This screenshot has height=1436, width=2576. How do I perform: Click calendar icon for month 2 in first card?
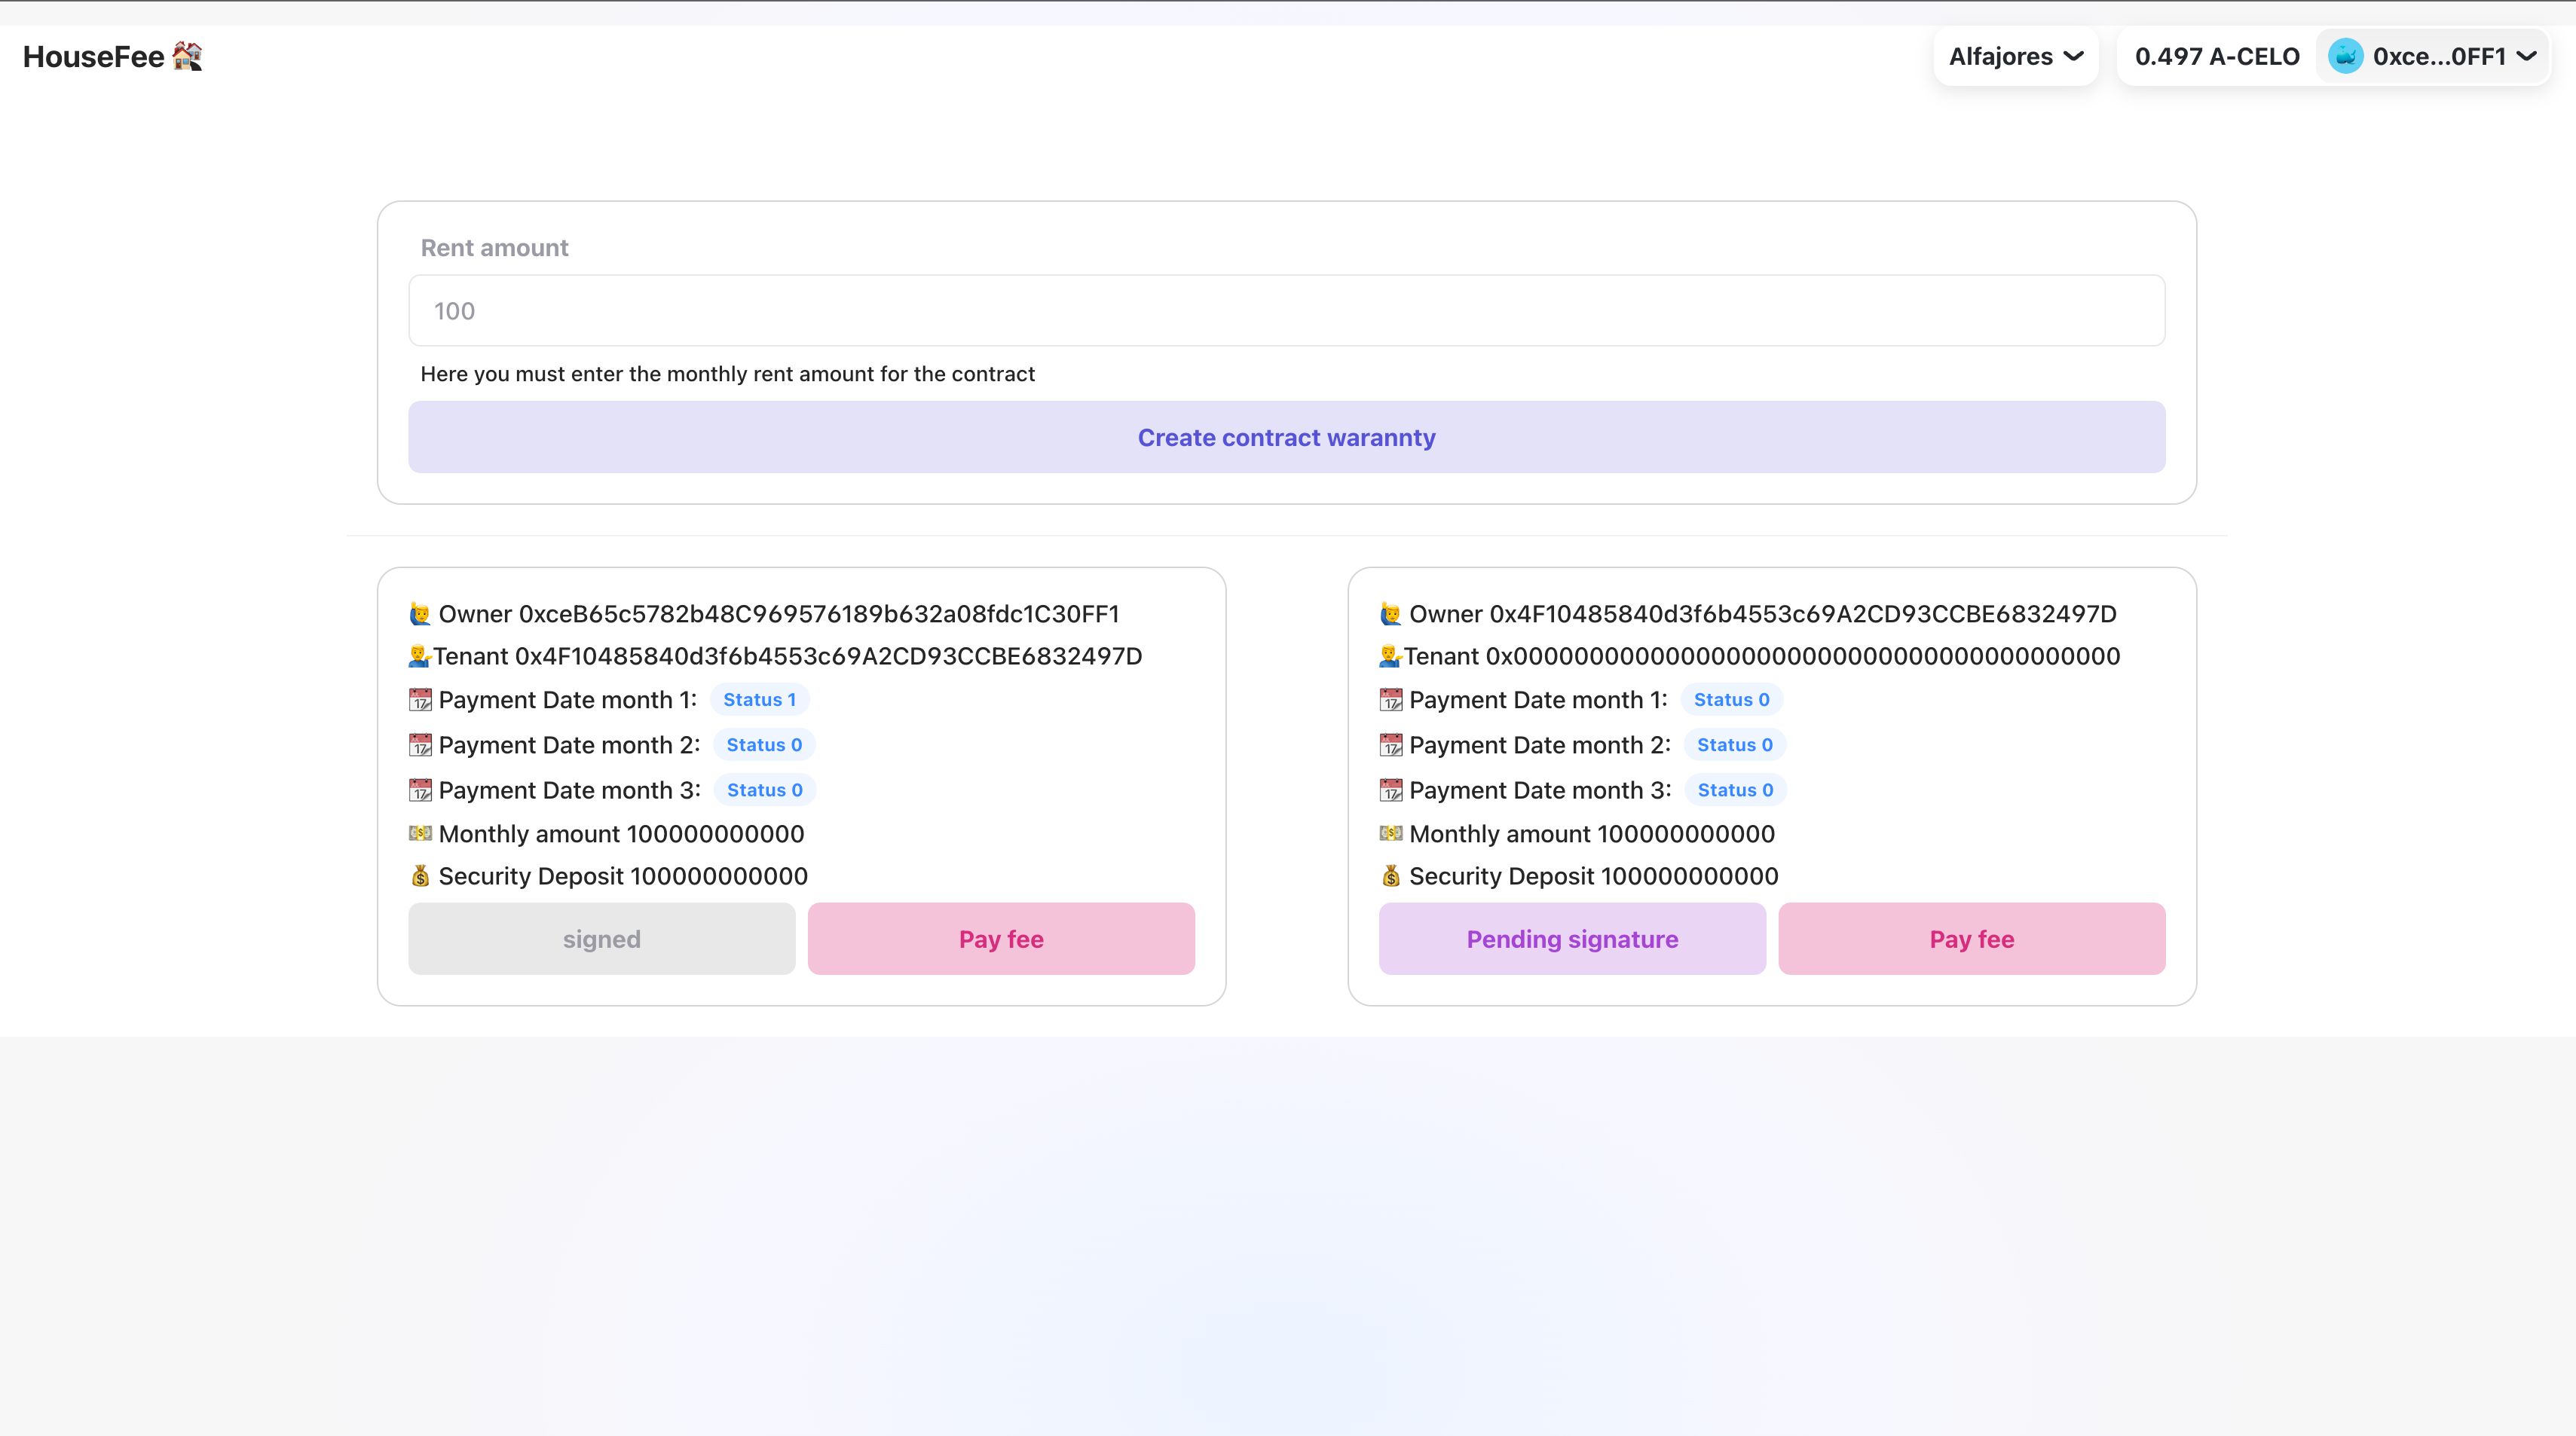click(x=420, y=745)
